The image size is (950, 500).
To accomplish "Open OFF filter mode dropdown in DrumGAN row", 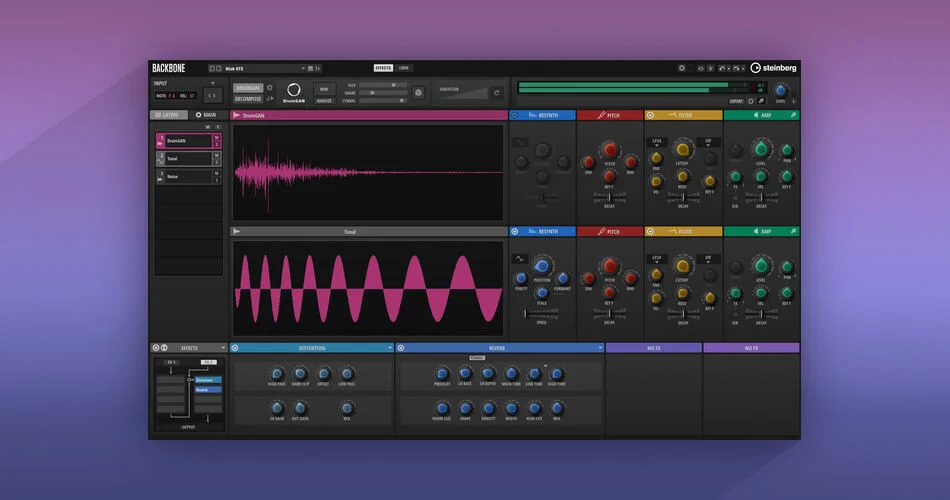I will pyautogui.click(x=708, y=142).
